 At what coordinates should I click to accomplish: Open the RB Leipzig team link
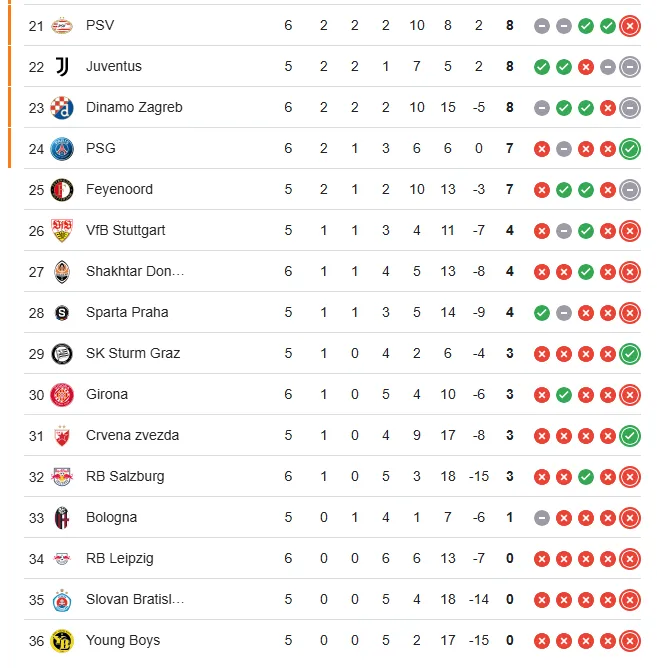(119, 559)
